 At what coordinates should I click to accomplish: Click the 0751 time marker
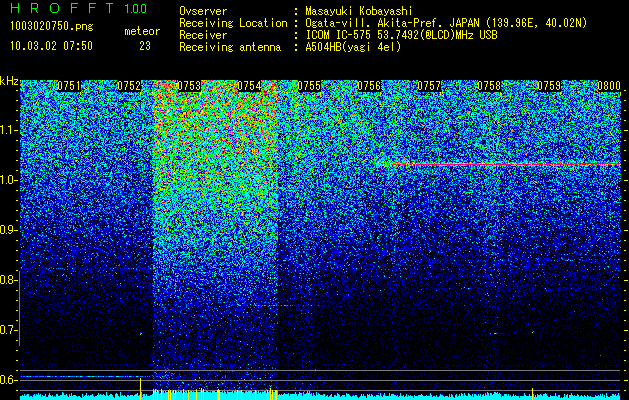[x=69, y=86]
